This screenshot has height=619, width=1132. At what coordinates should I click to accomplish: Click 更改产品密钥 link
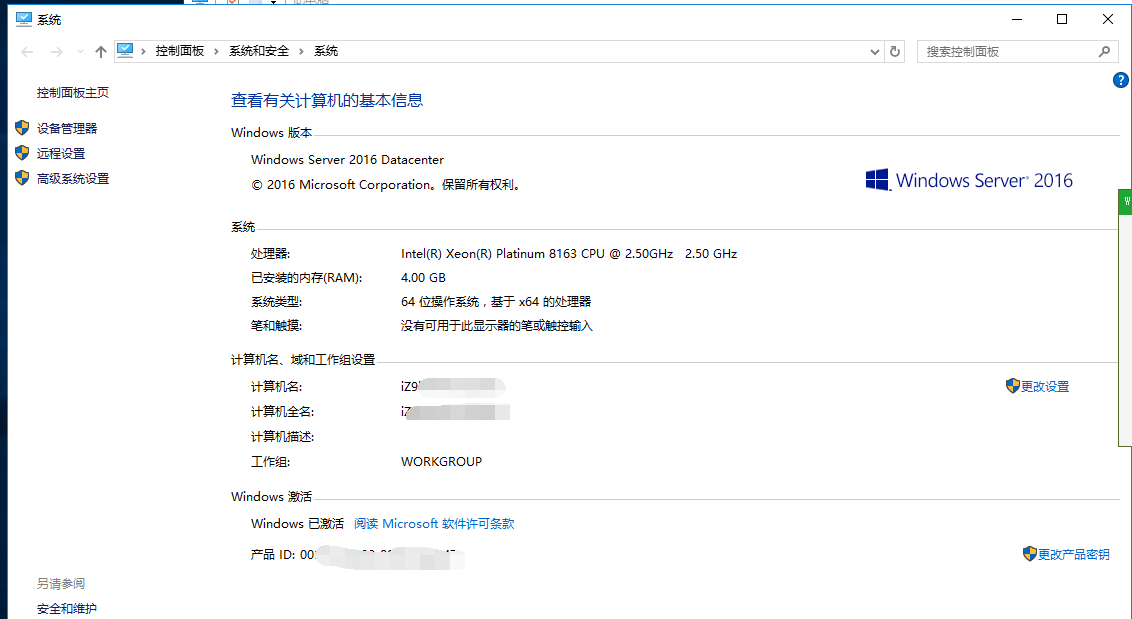(1074, 554)
